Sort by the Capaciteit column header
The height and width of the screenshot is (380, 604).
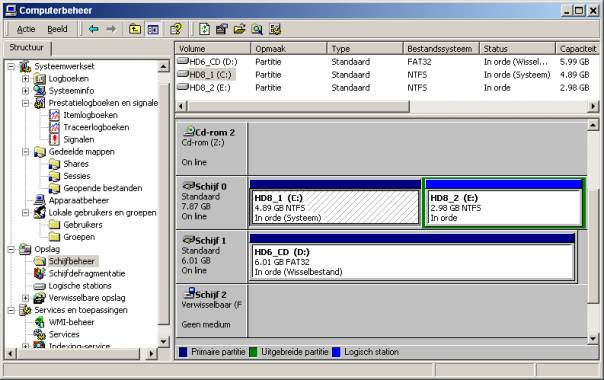(x=577, y=49)
